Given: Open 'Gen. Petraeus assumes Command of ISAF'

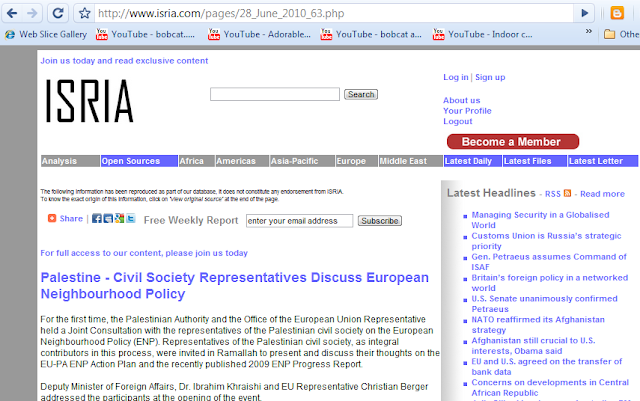Looking at the screenshot, I should [549, 262].
